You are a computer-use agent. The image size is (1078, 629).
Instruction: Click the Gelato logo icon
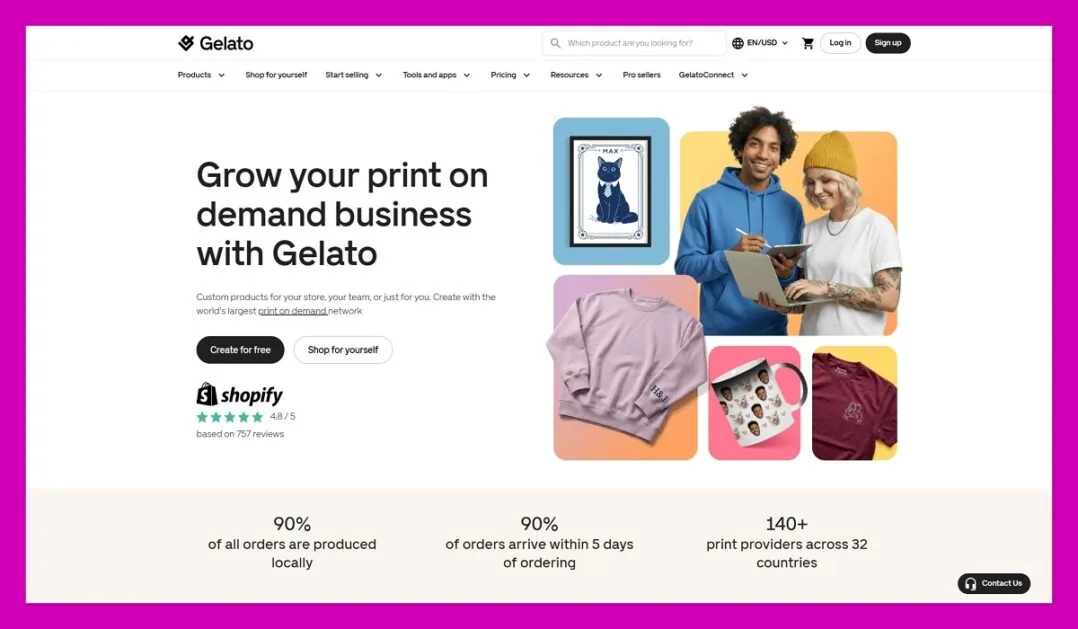coord(186,43)
